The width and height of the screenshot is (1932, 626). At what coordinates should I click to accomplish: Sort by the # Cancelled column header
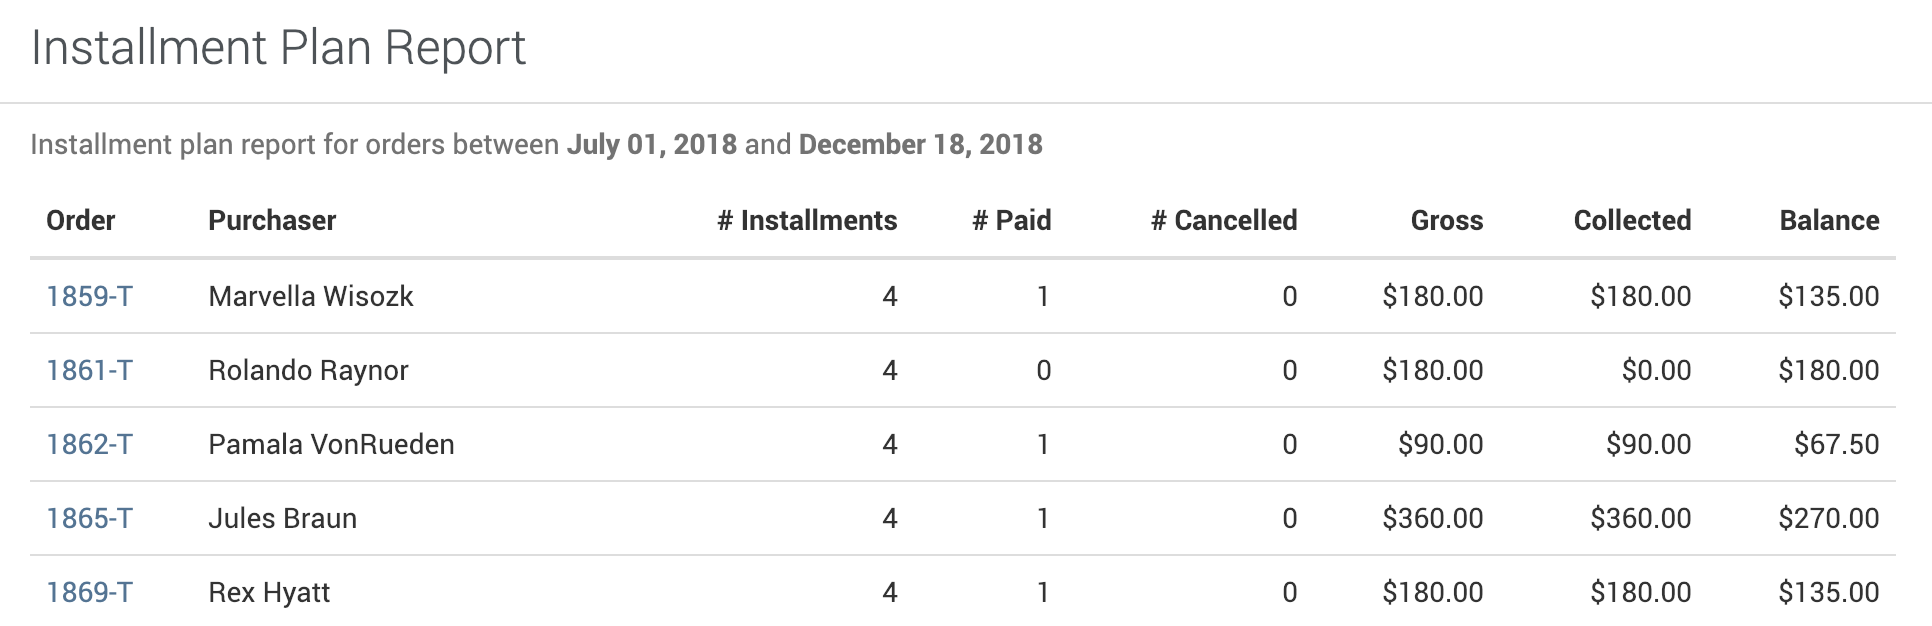[1224, 220]
